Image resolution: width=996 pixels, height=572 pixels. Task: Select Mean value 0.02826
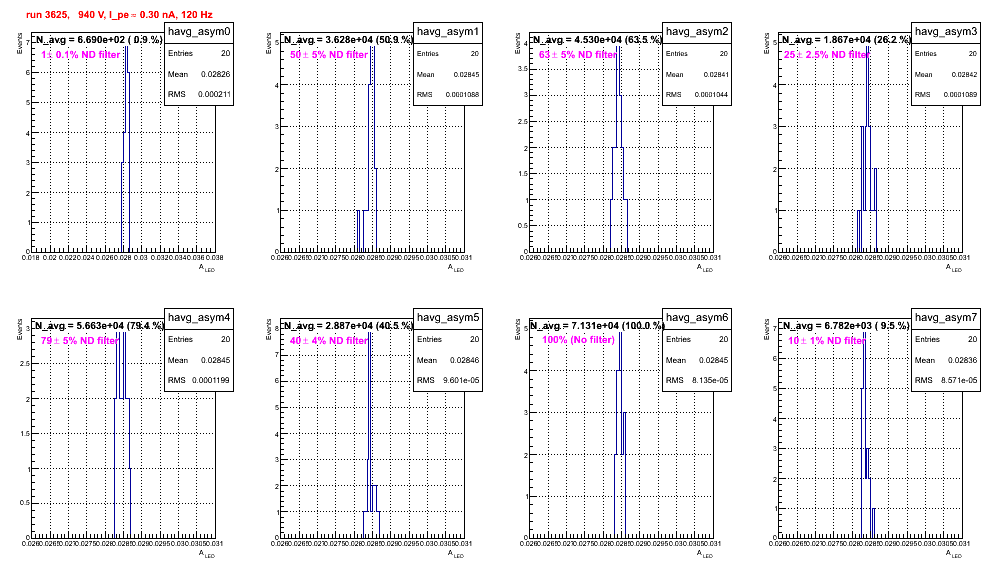216,74
